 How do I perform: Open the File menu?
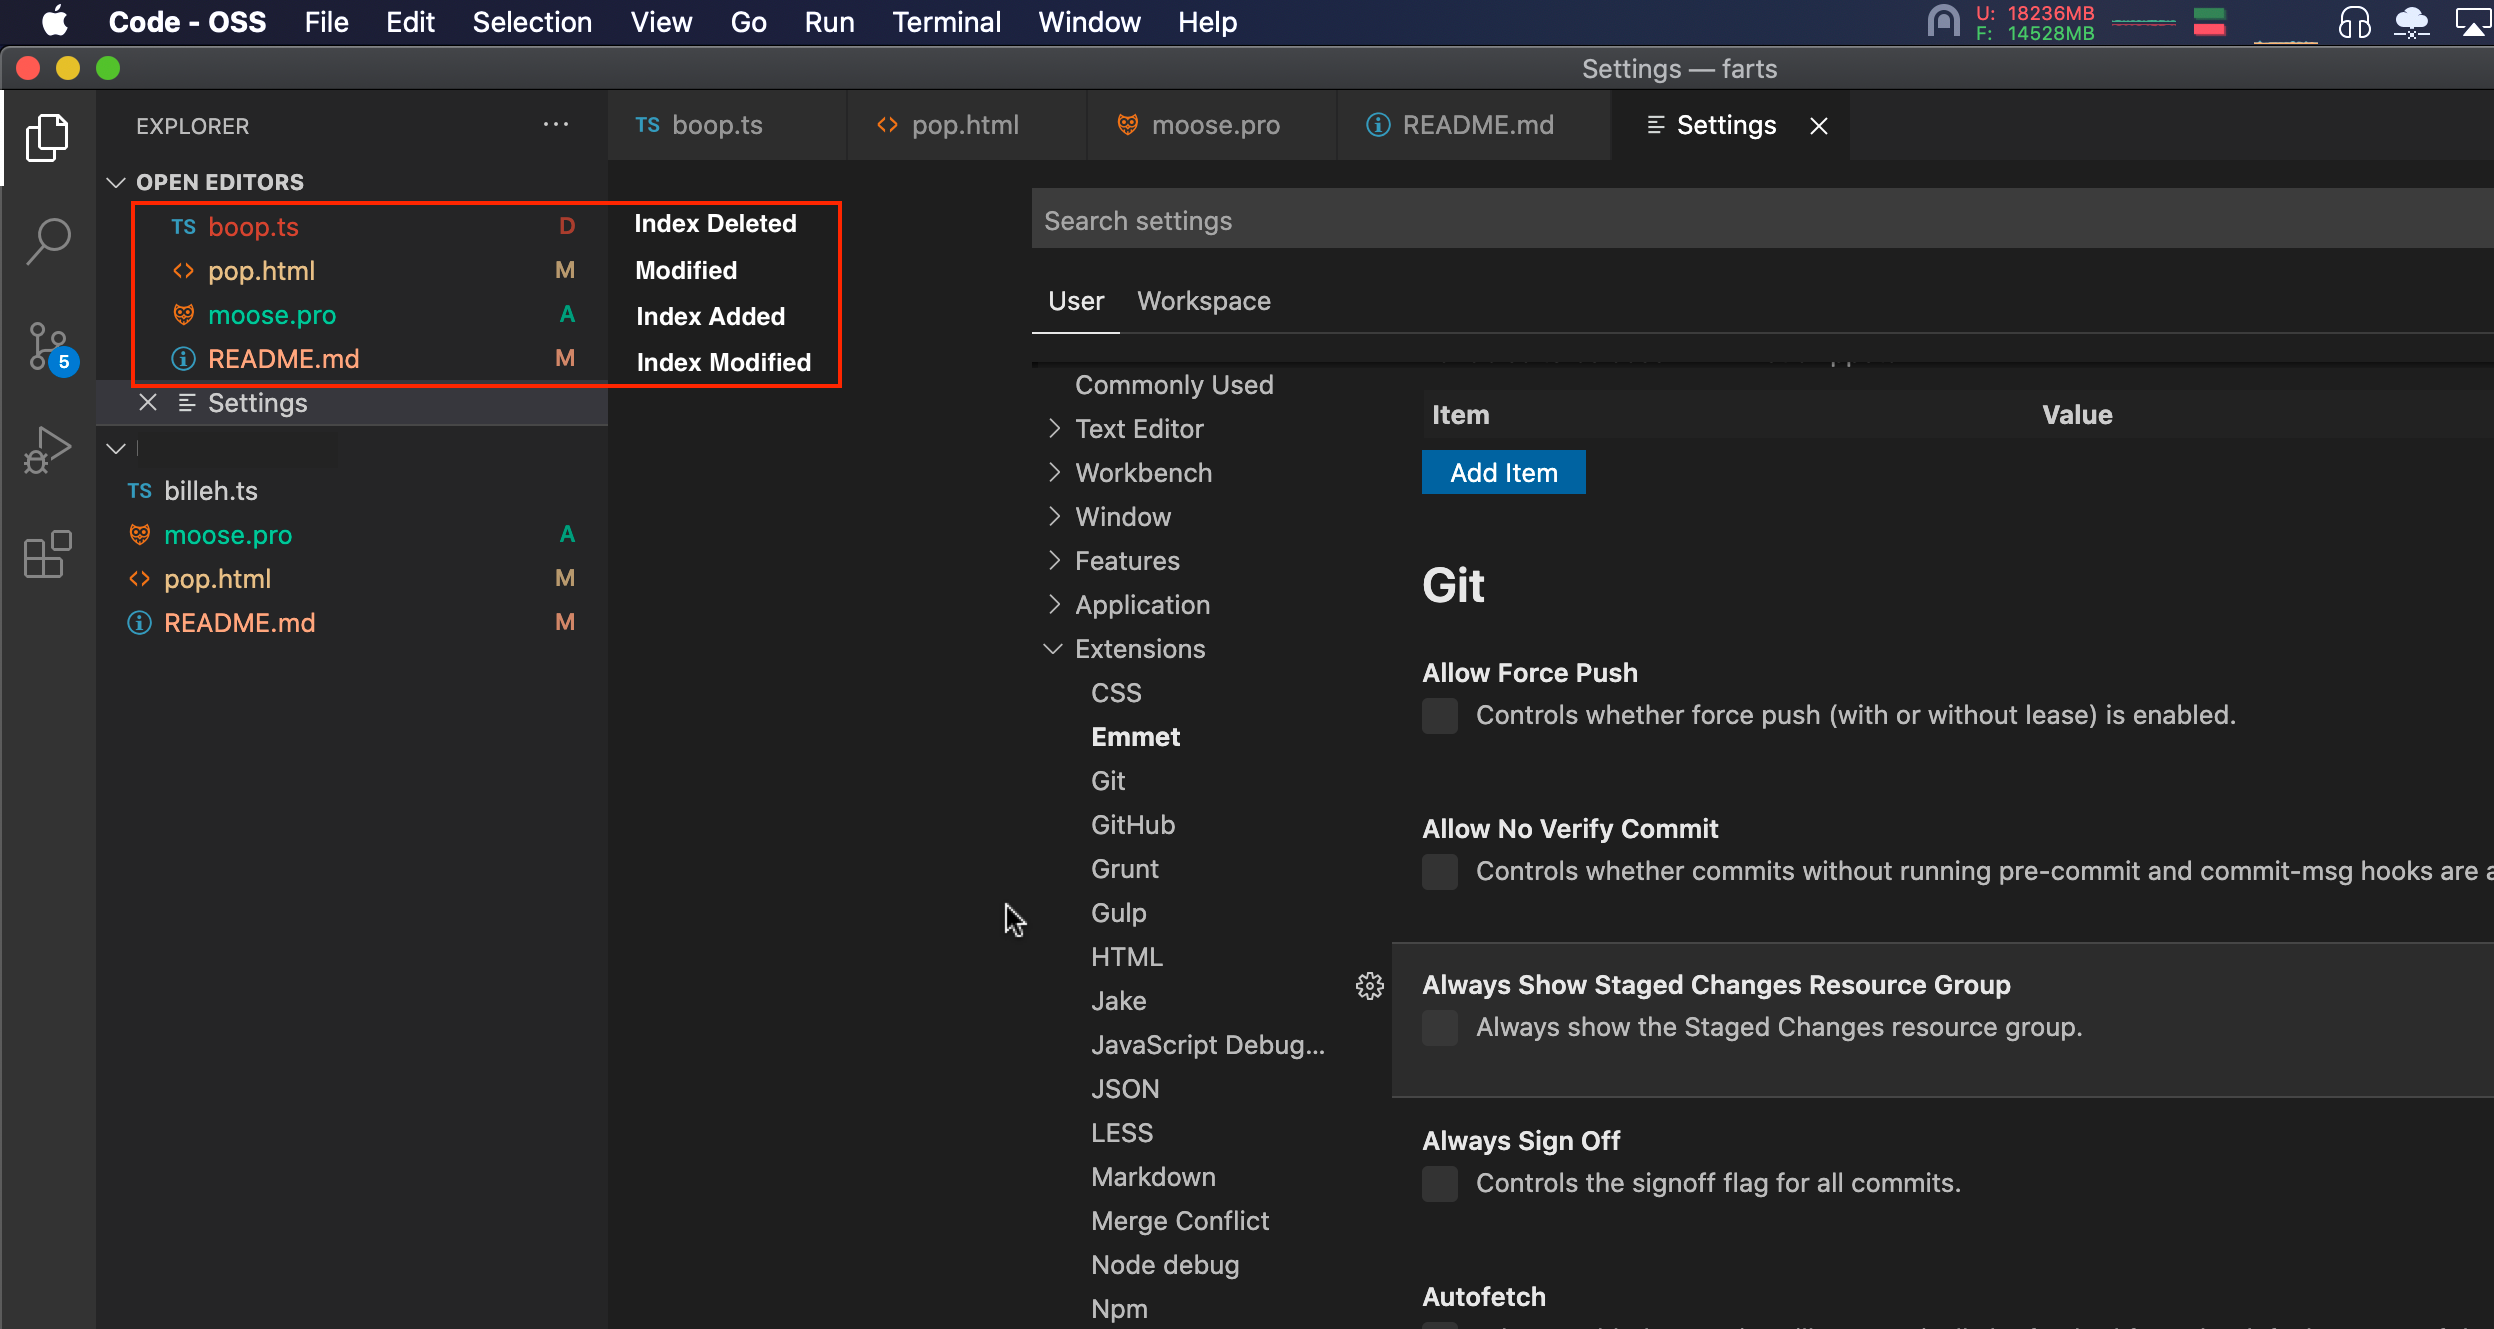[326, 22]
